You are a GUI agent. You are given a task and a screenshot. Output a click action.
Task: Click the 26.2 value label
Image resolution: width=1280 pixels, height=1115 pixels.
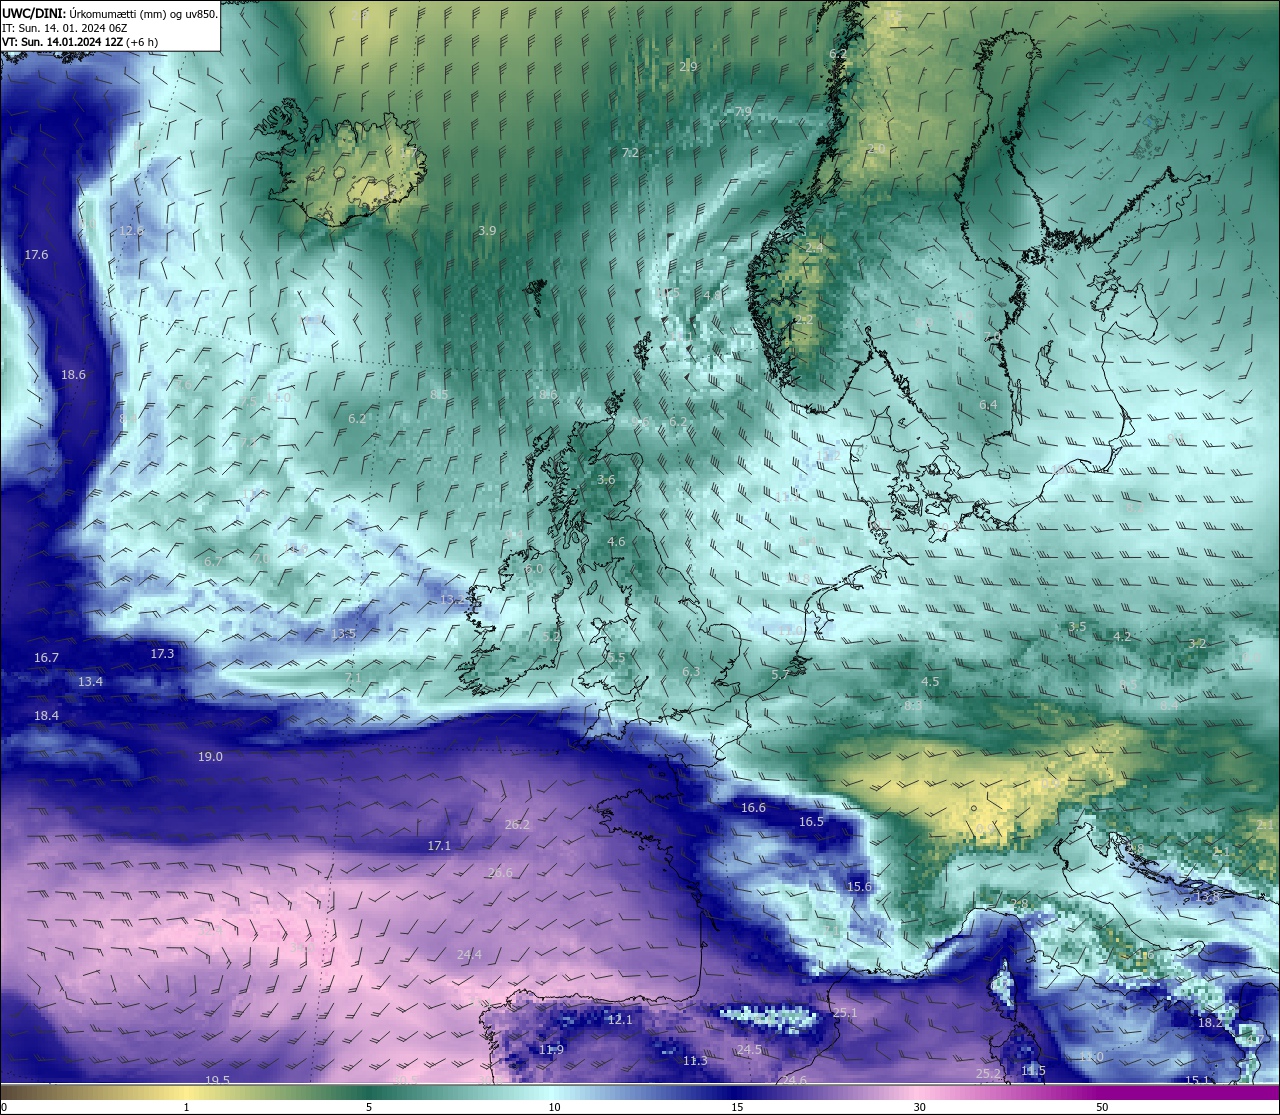tap(517, 825)
